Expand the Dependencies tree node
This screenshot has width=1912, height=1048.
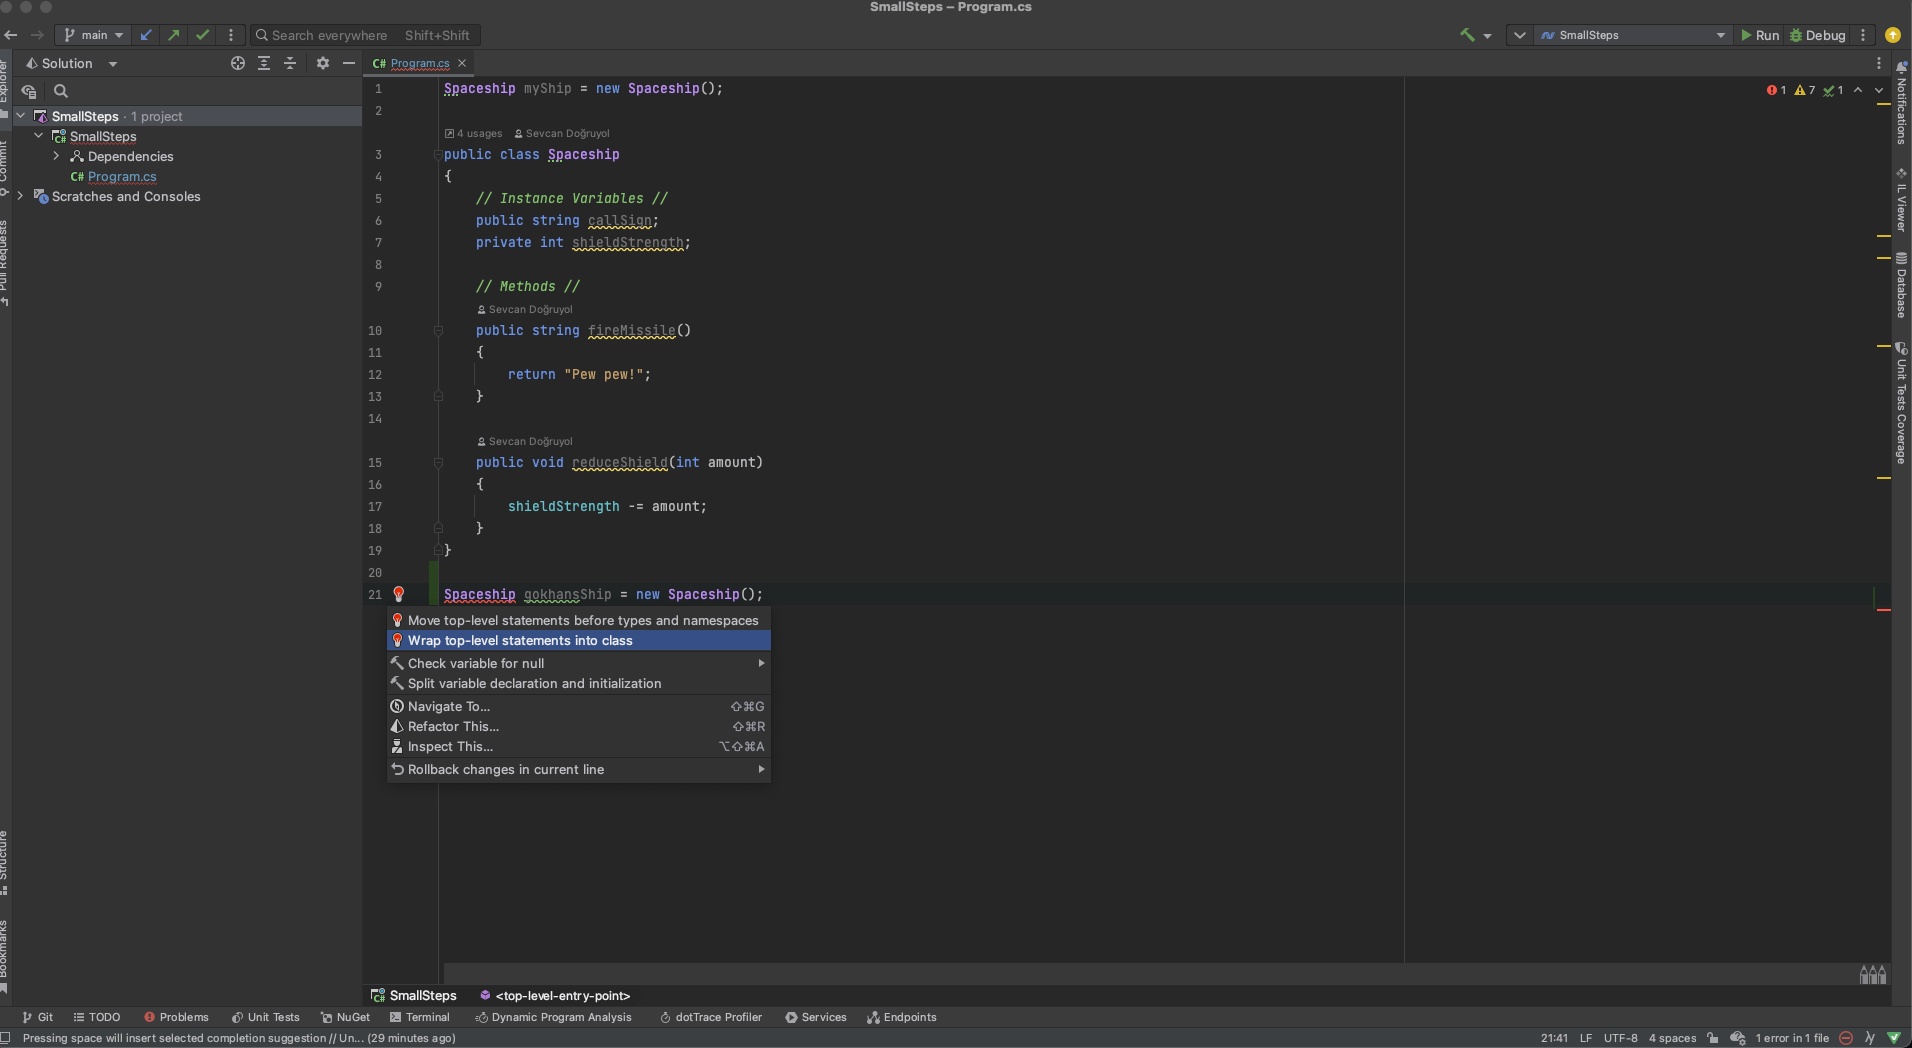pyautogui.click(x=57, y=156)
